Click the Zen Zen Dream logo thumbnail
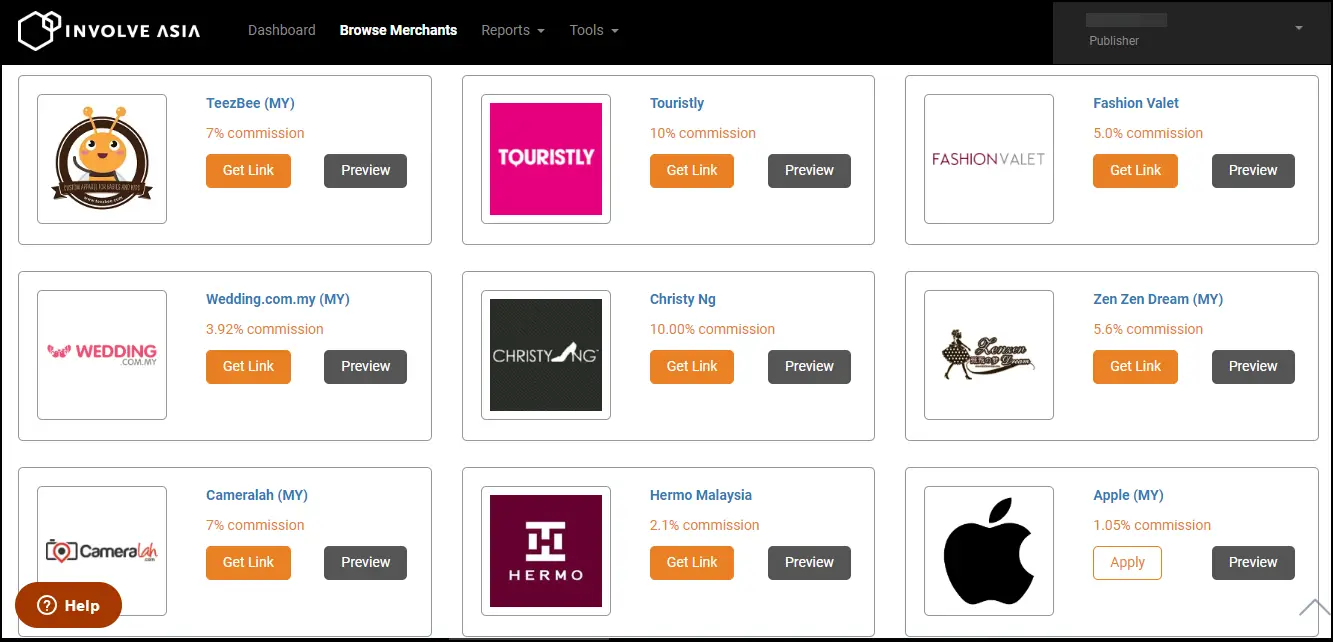This screenshot has width=1333, height=642. pyautogui.click(x=989, y=355)
